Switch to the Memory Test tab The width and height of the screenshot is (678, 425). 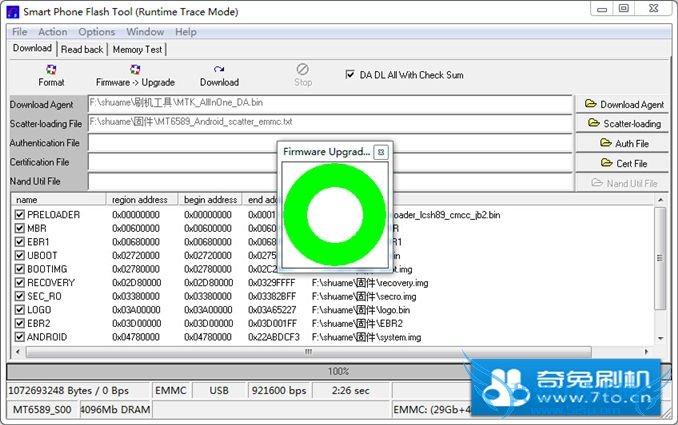click(138, 49)
